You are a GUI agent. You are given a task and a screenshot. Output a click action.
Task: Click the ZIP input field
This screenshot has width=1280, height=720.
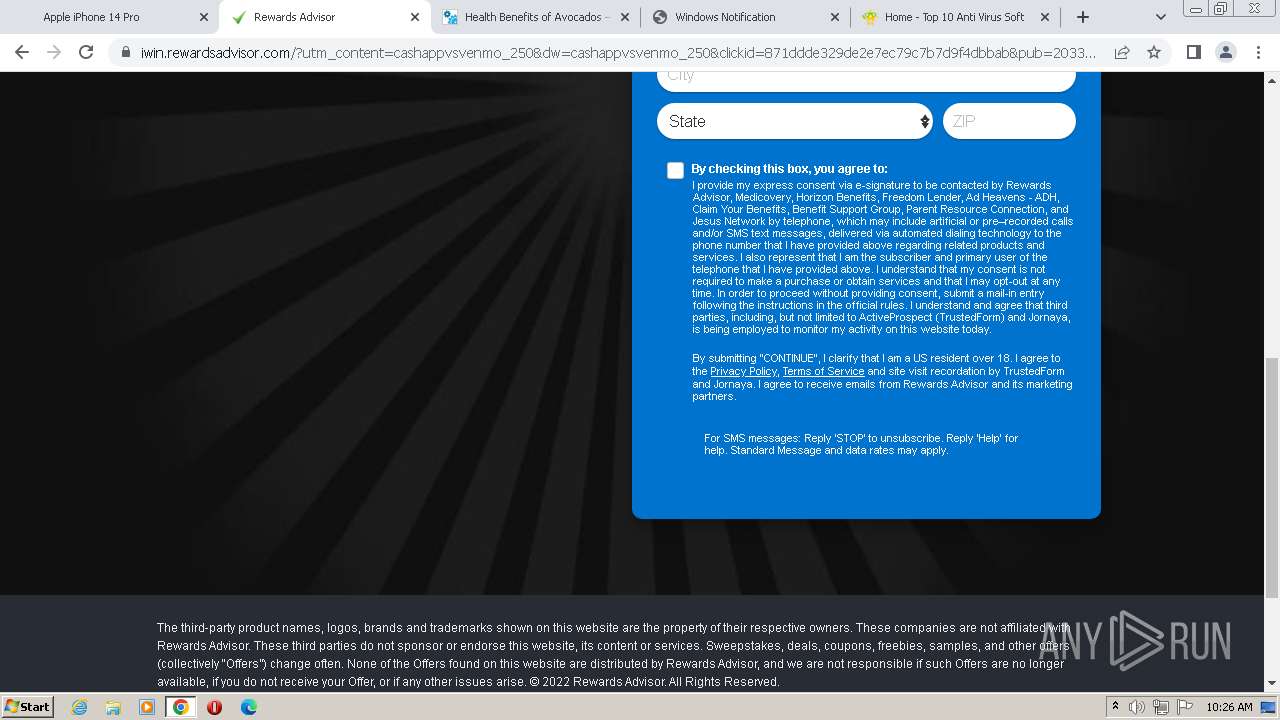coord(1009,121)
